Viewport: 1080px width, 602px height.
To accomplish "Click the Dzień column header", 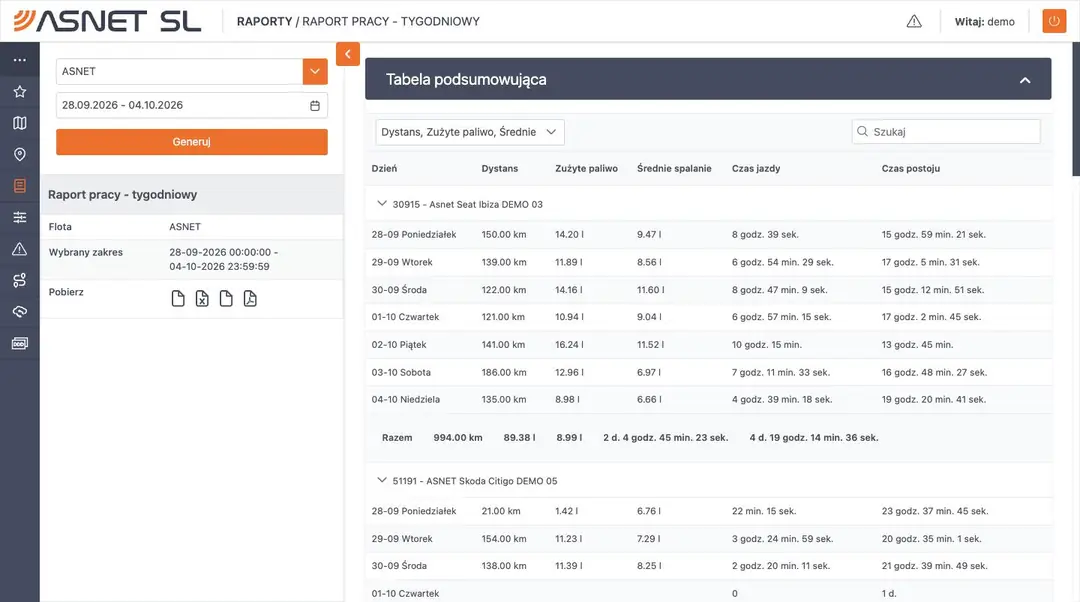I will [384, 169].
